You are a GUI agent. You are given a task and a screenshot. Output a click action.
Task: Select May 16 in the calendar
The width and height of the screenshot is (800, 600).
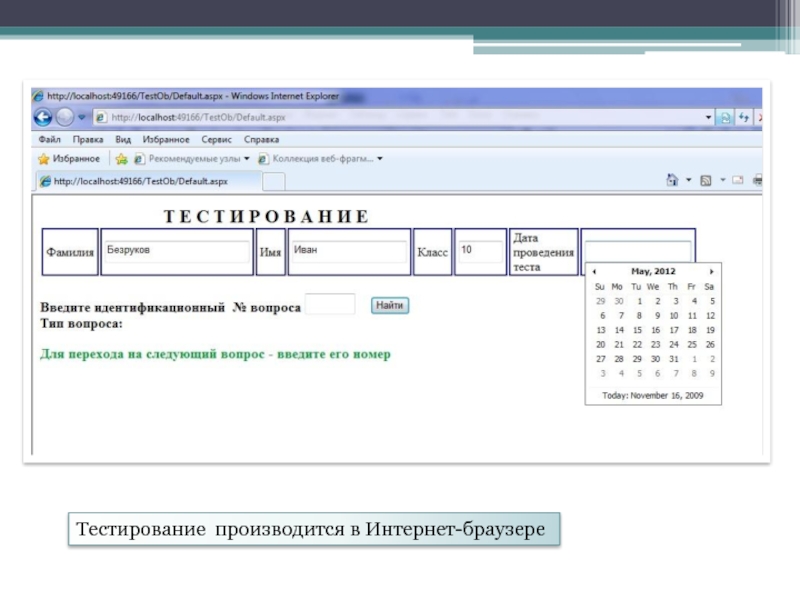point(656,329)
